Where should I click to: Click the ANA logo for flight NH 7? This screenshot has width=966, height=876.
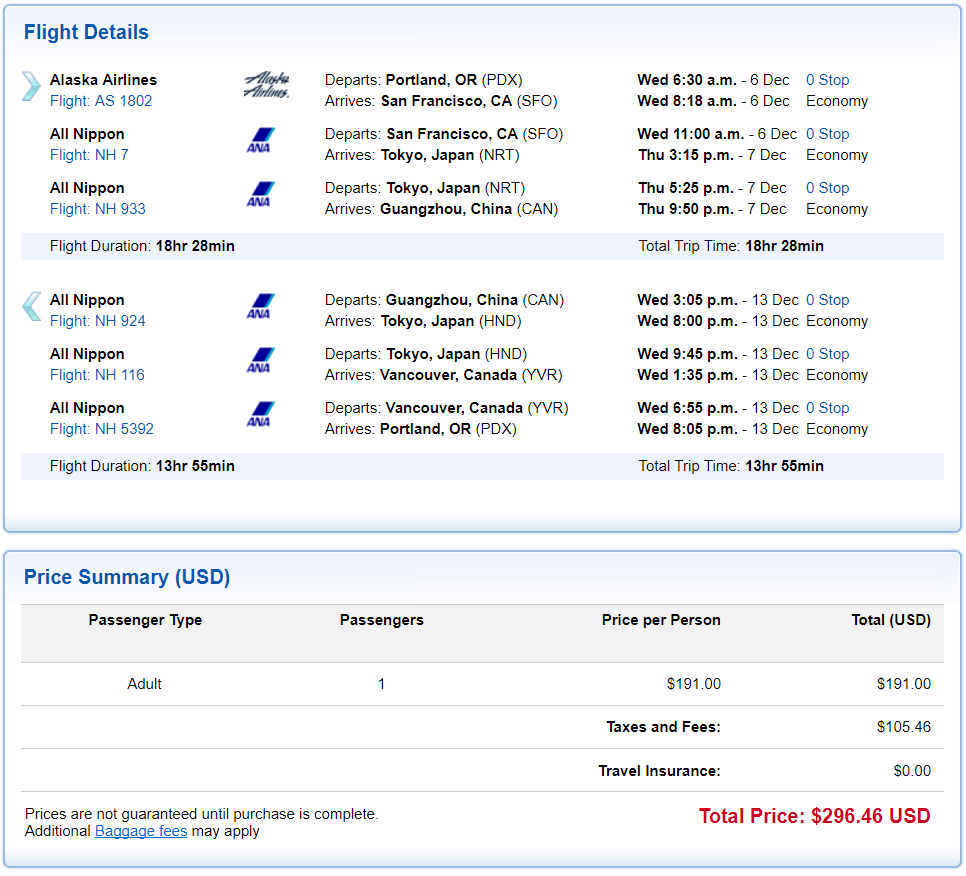(261, 140)
